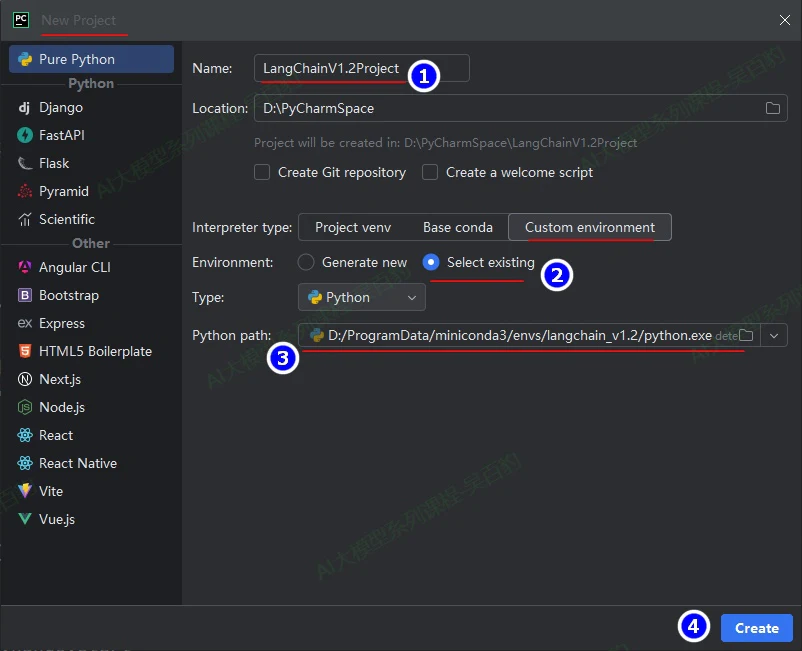The height and width of the screenshot is (651, 802).
Task: Choose the React Native project icon
Action: coord(25,463)
